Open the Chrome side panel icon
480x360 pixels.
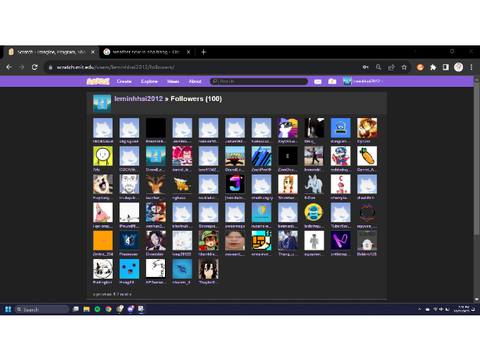pos(446,67)
